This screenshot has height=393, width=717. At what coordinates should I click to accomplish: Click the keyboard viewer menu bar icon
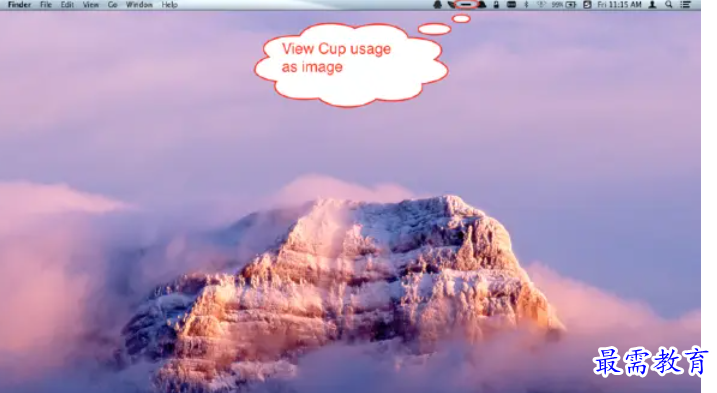[511, 5]
